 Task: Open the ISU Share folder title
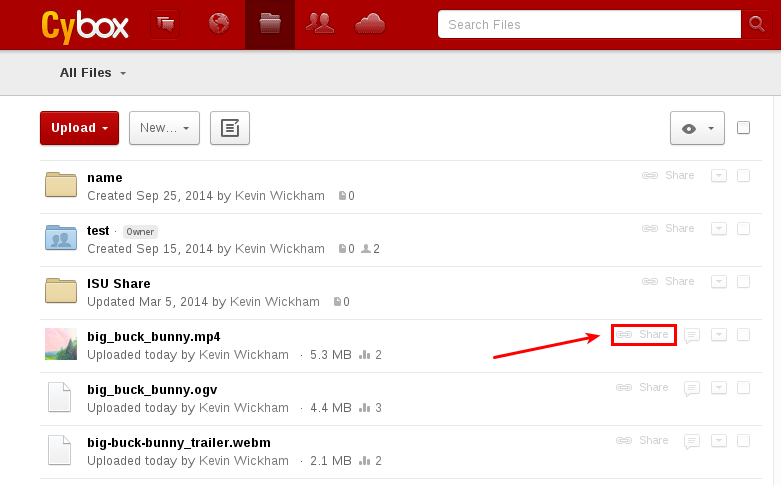119,284
